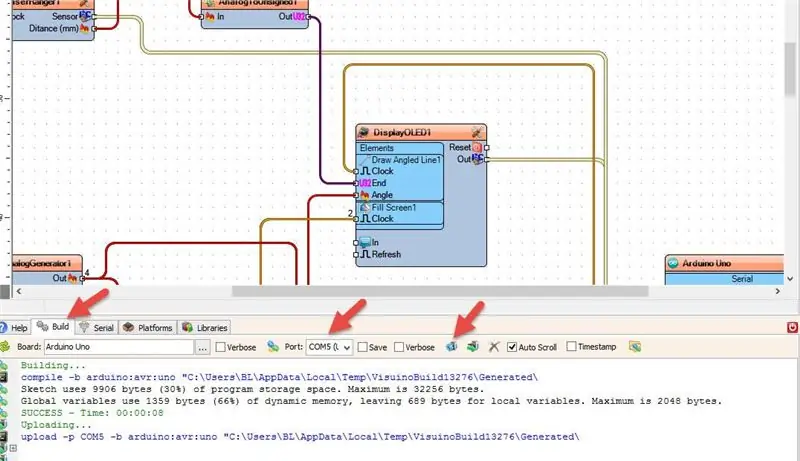Viewport: 800px width, 461px height.
Task: Click the horizontal scrollbar thumb
Action: [x=440, y=291]
